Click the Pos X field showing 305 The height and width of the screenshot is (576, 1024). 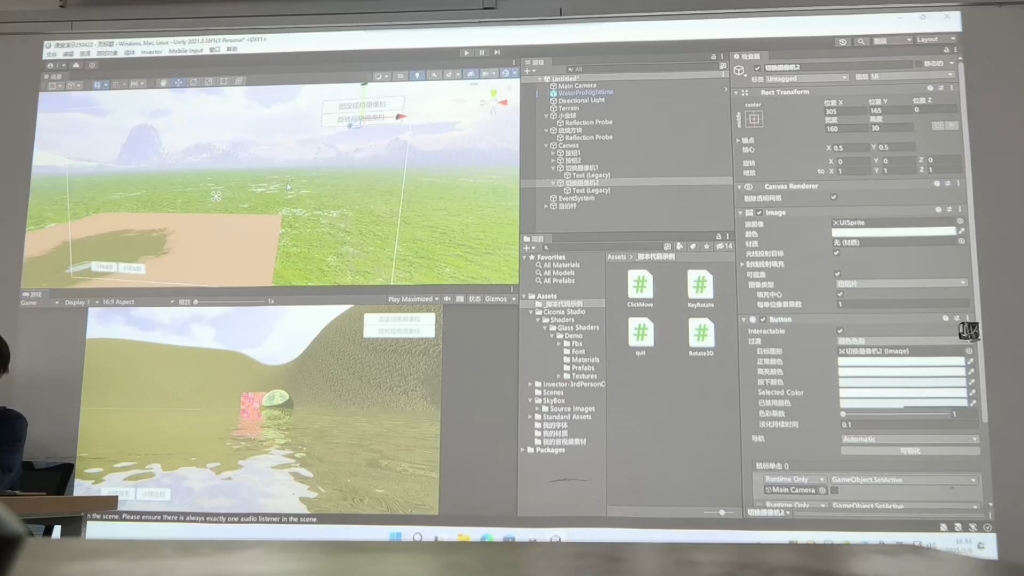click(x=845, y=112)
